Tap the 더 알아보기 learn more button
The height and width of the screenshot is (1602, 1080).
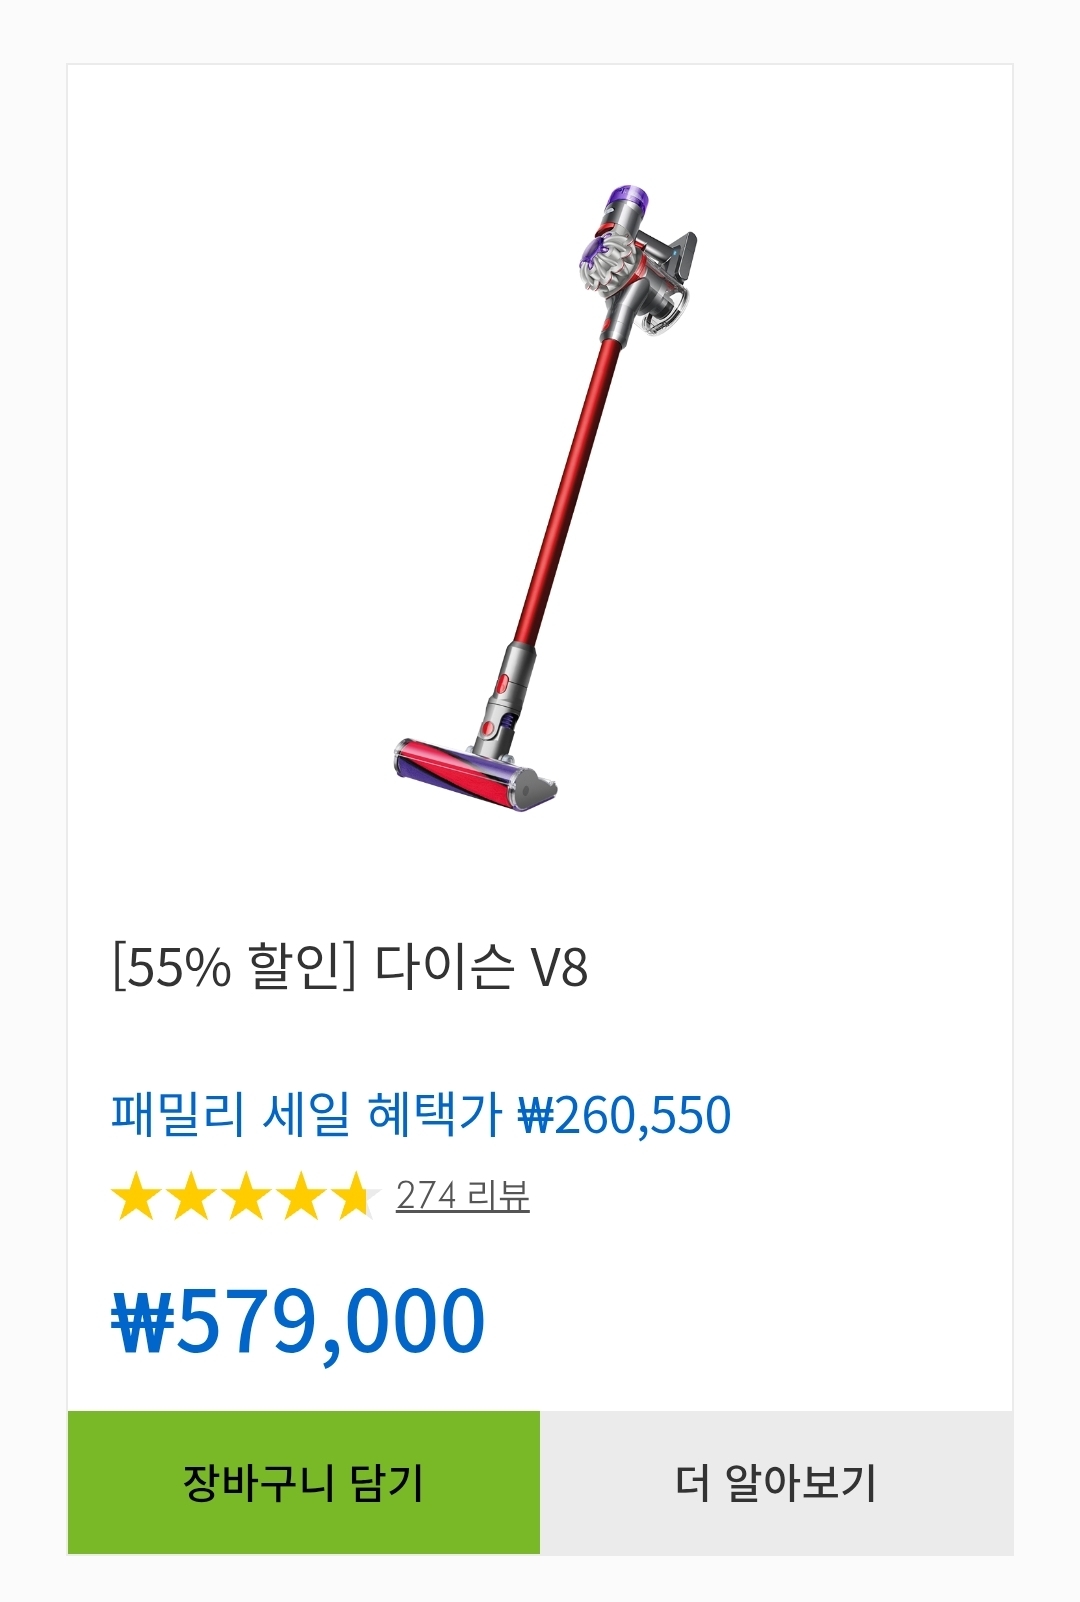point(776,1482)
